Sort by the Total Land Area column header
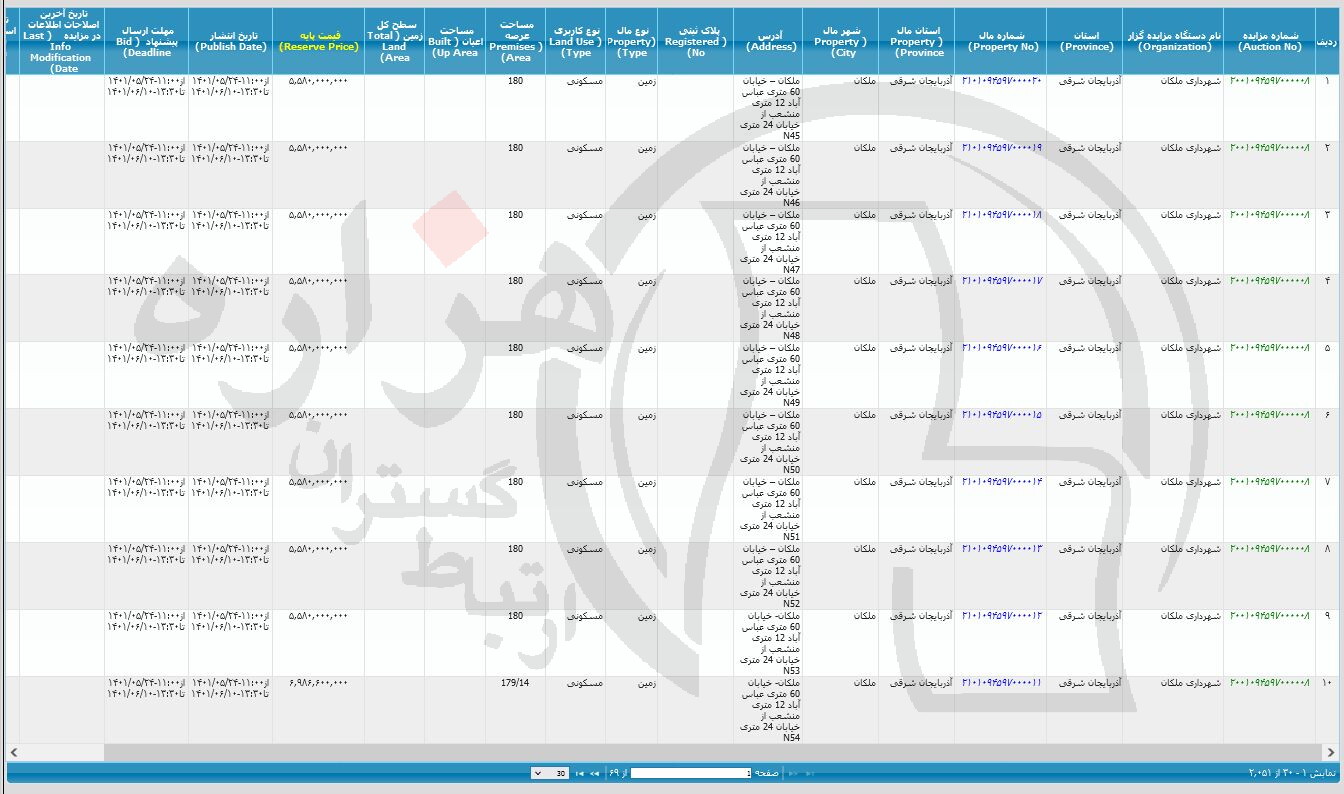This screenshot has width=1344, height=794. [x=394, y=41]
